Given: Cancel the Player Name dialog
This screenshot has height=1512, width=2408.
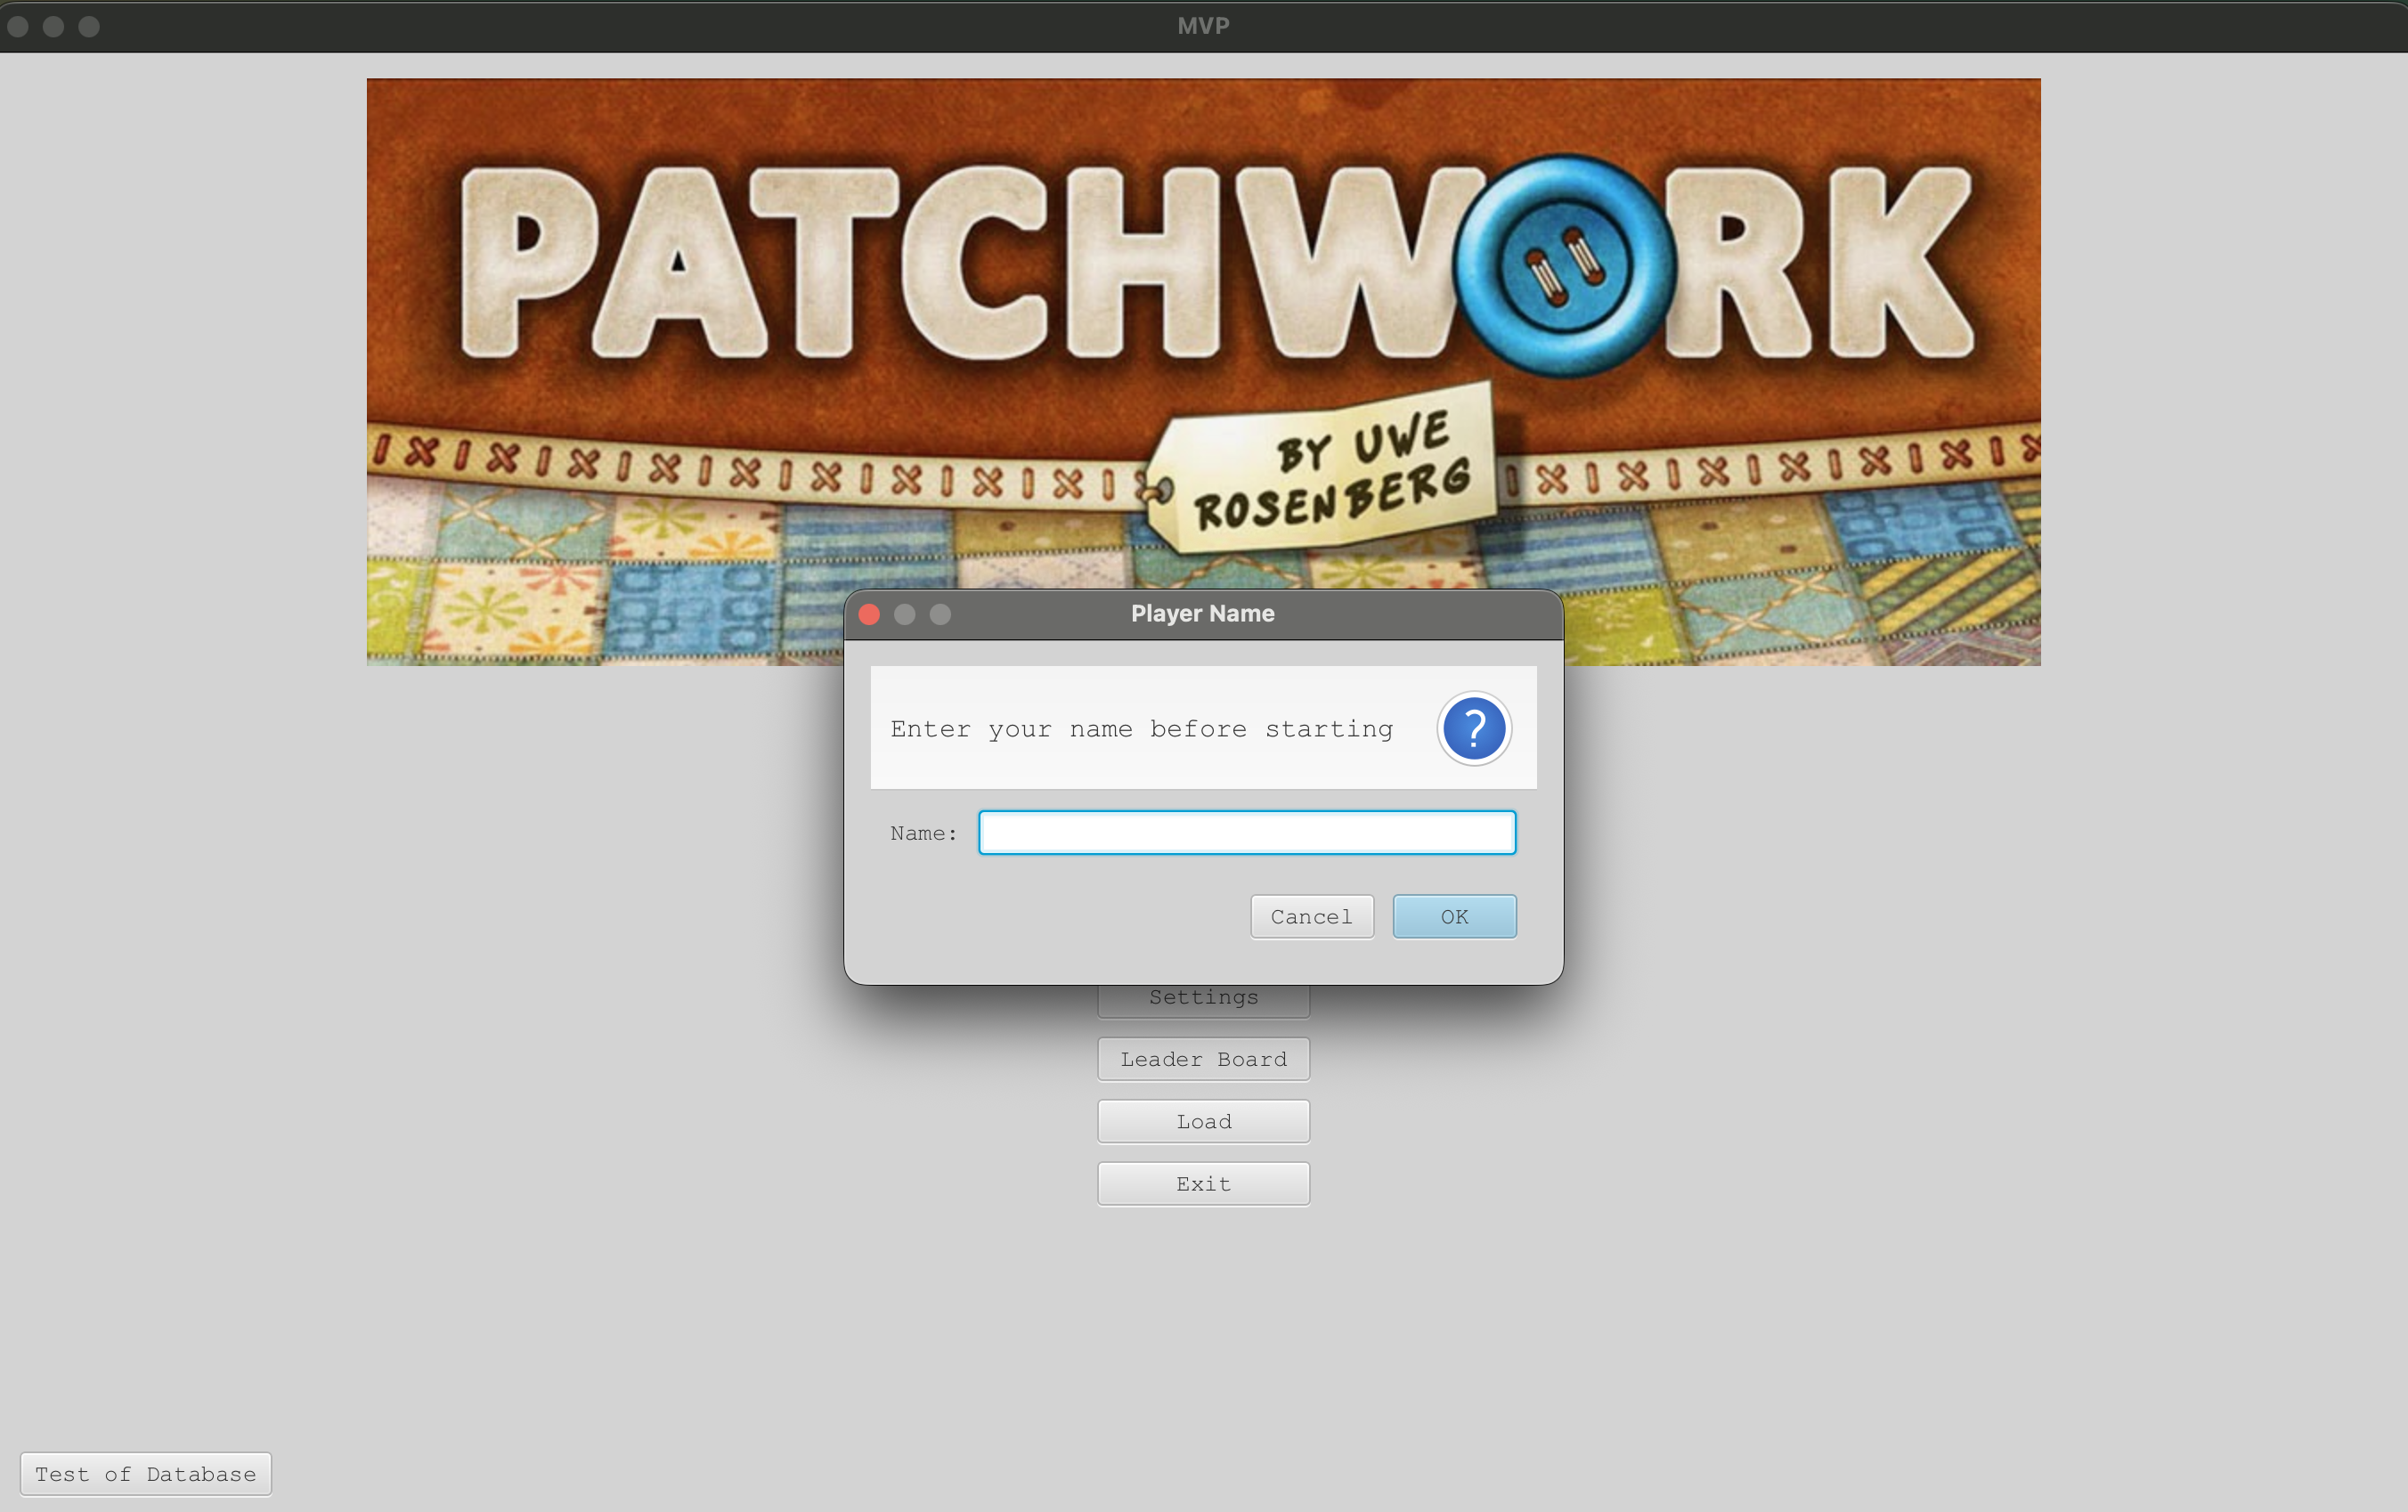Looking at the screenshot, I should pos(1312,916).
